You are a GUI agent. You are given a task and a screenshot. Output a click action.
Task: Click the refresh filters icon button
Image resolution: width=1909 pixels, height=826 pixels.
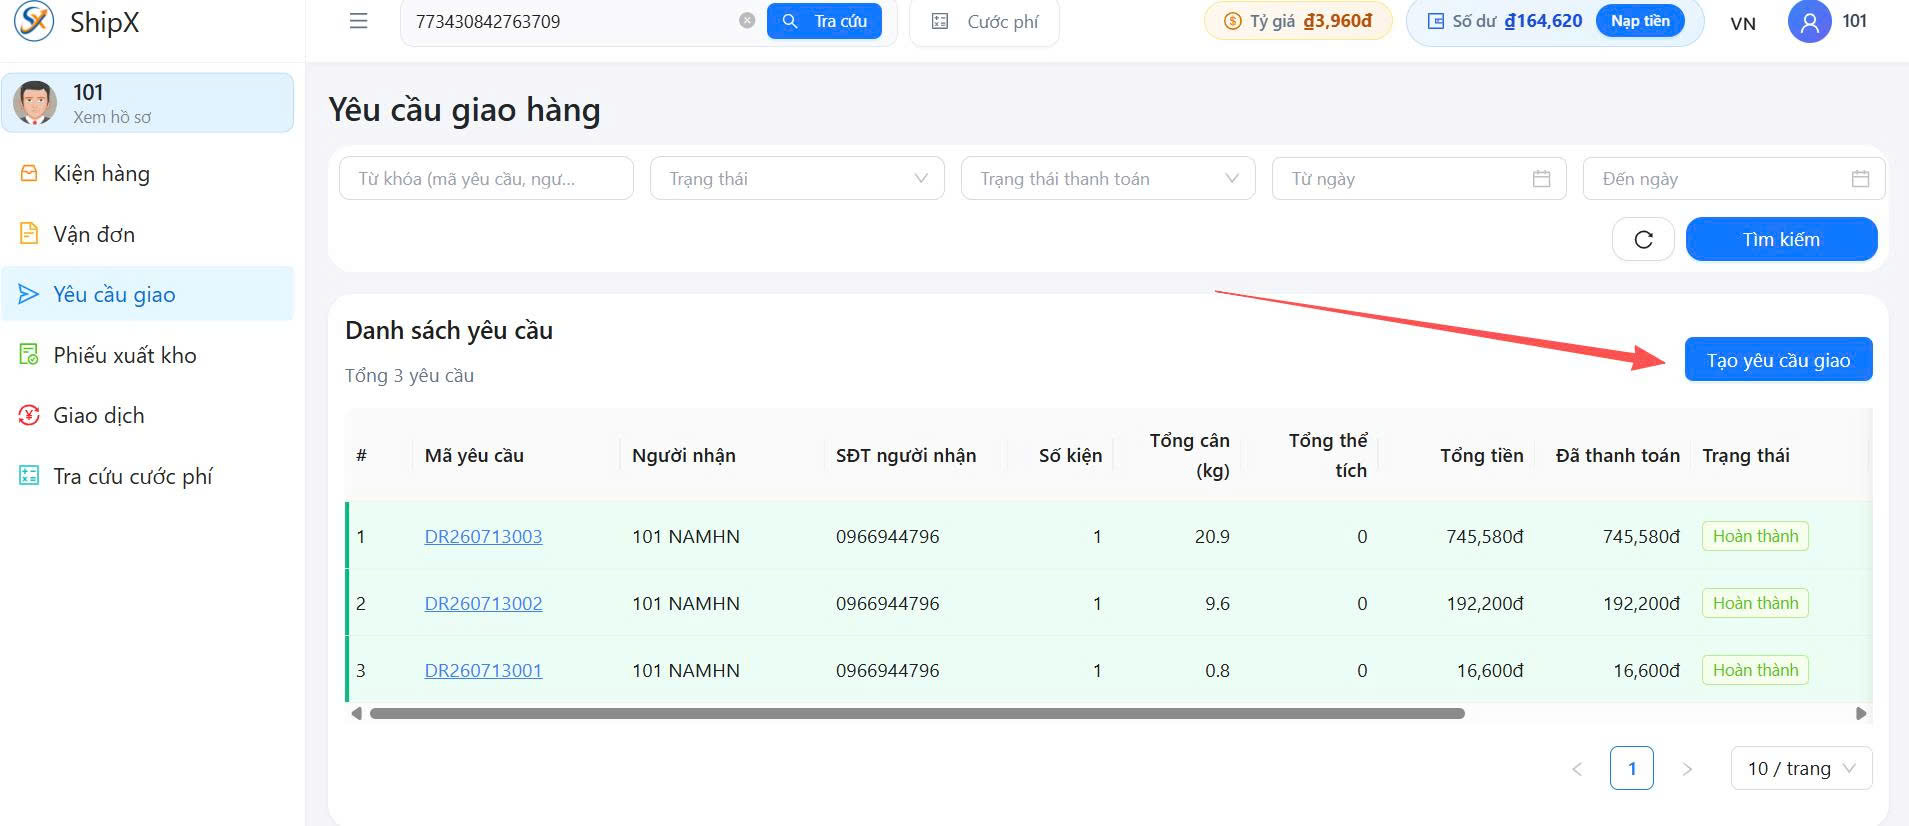(1643, 239)
